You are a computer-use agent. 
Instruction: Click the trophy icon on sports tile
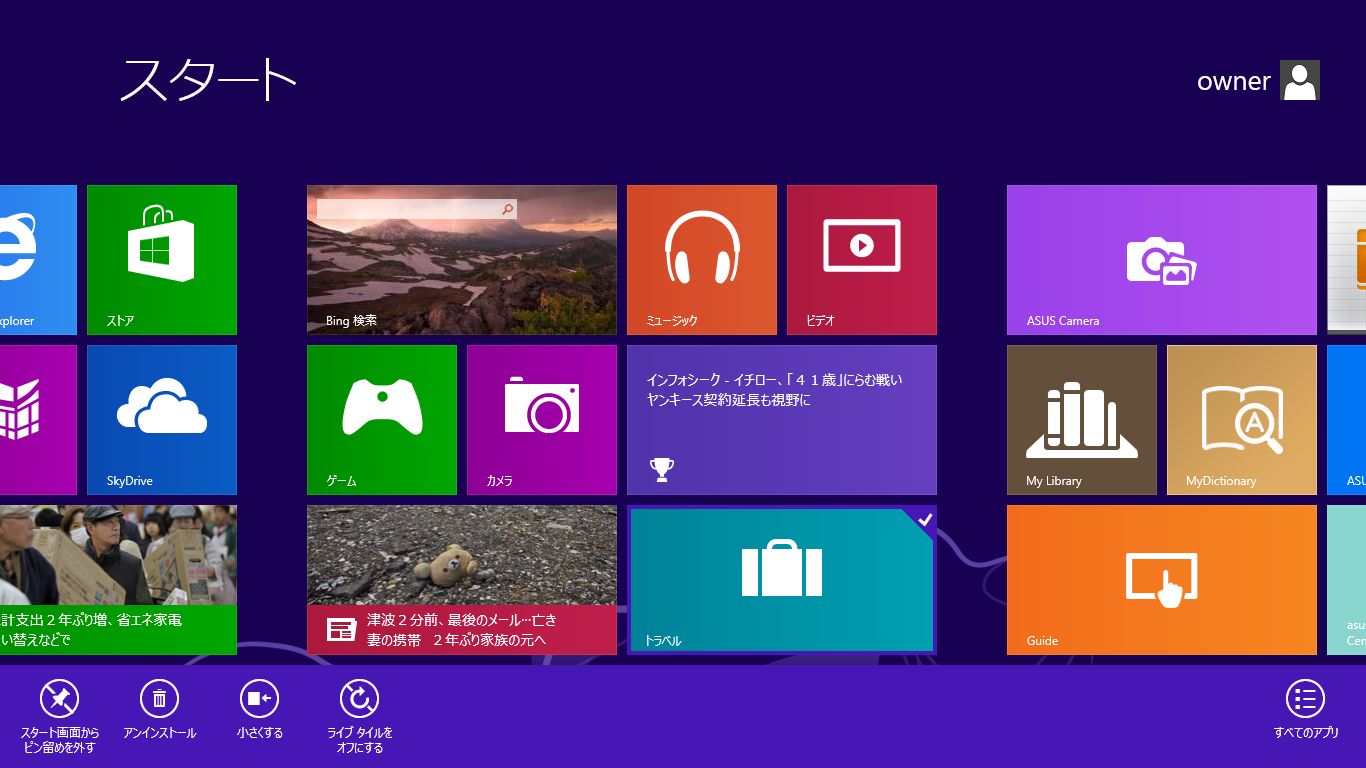(x=662, y=469)
